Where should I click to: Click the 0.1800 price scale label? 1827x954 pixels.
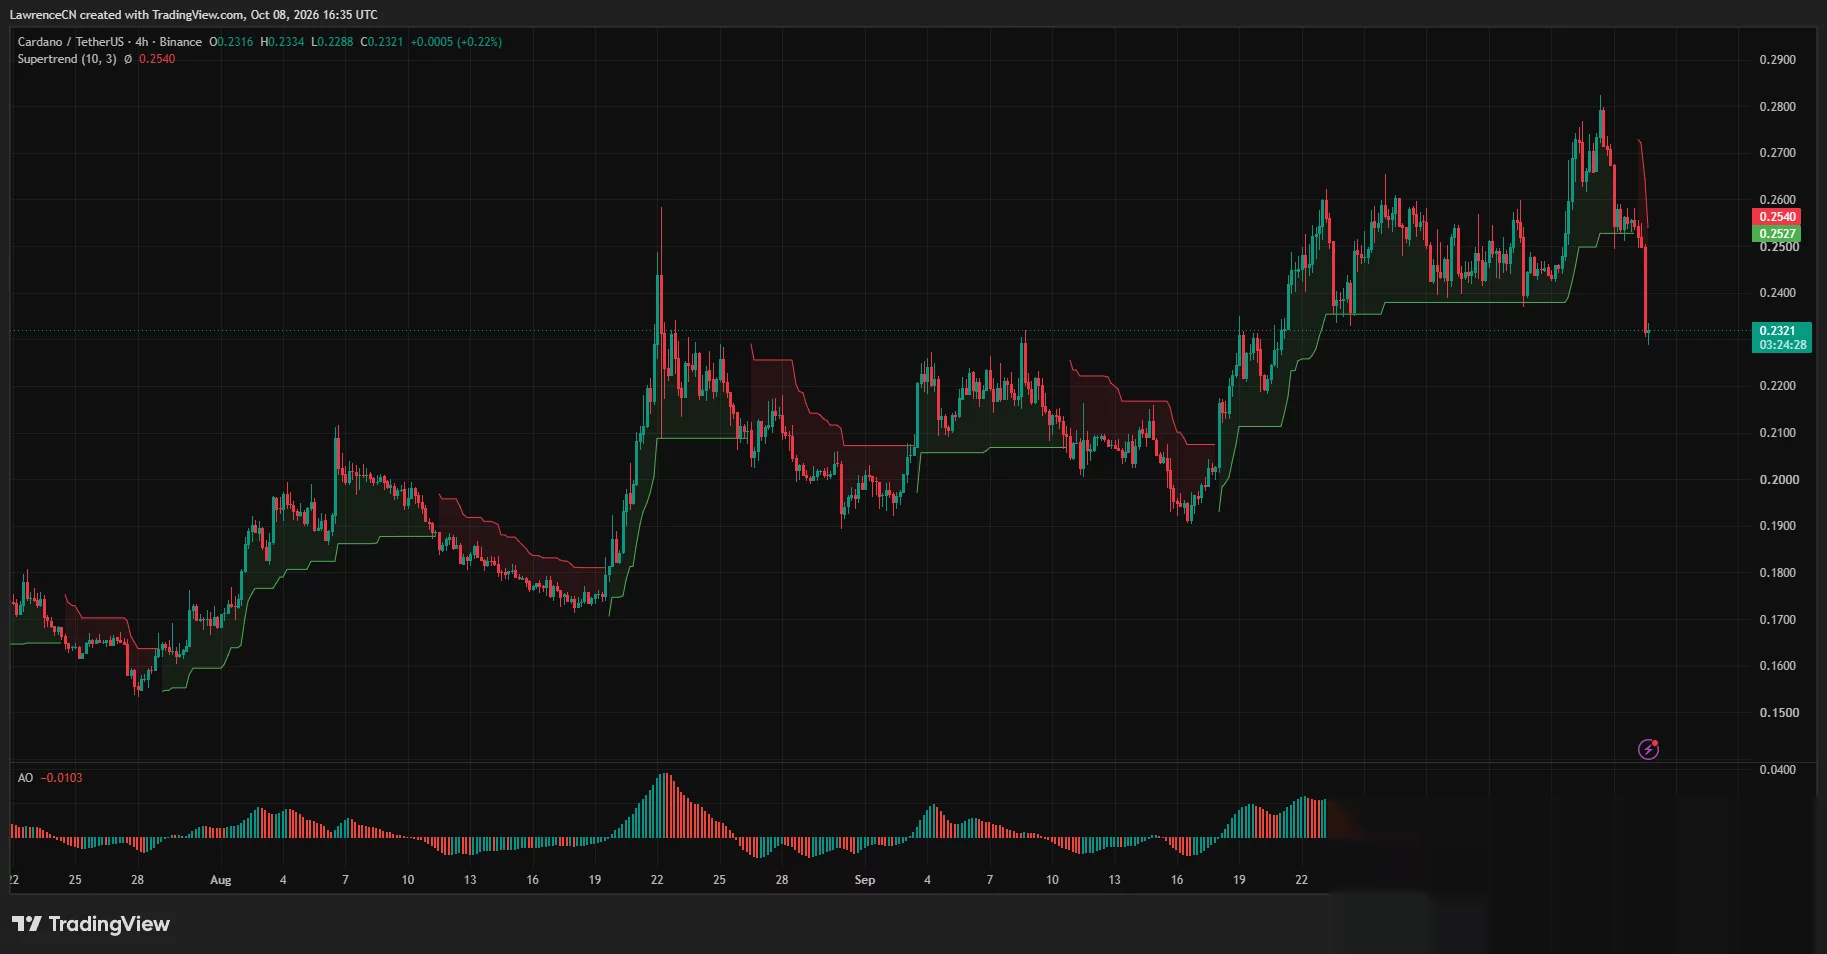(1777, 573)
